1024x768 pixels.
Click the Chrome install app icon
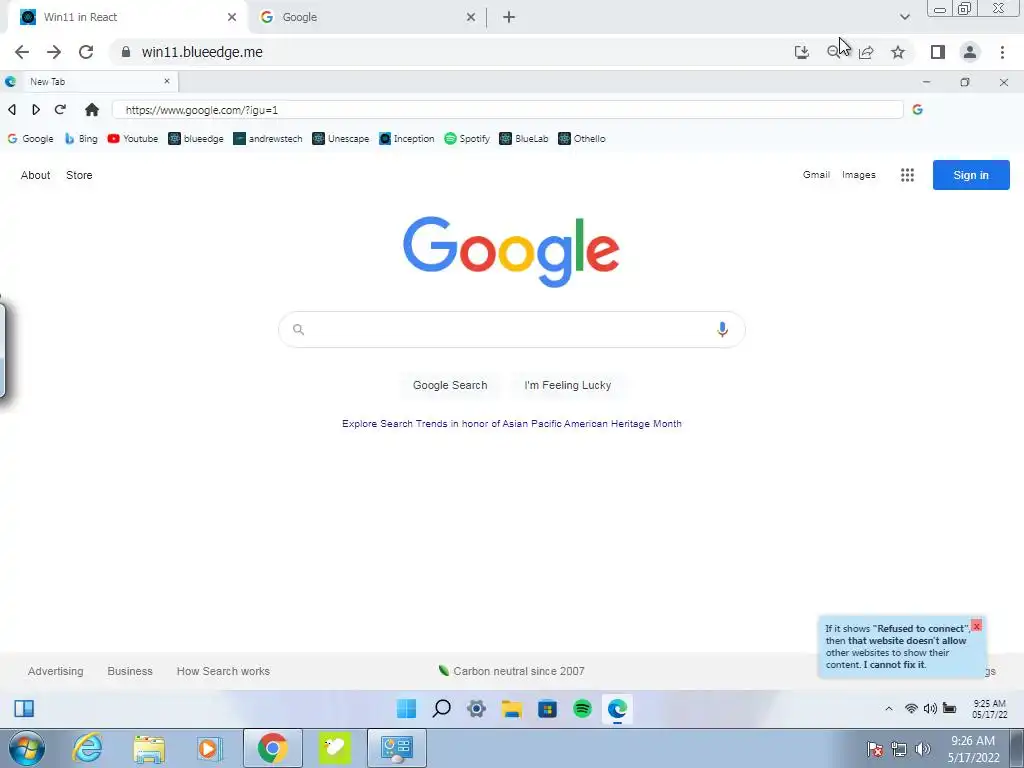point(802,52)
